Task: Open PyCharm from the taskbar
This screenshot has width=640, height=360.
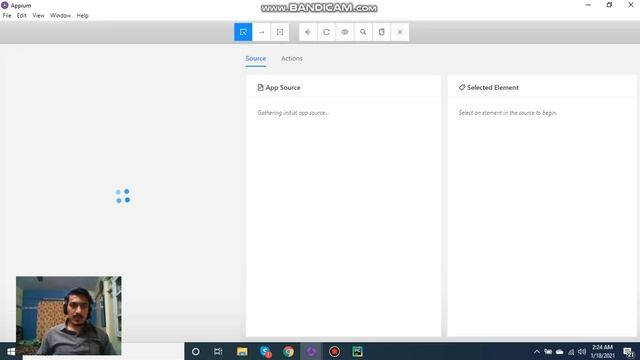Action: [358, 351]
